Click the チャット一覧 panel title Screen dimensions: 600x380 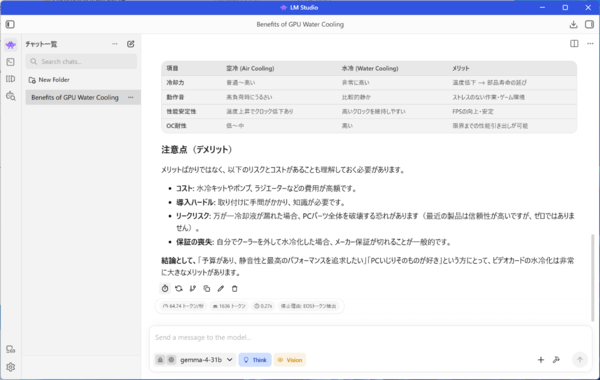[41, 44]
